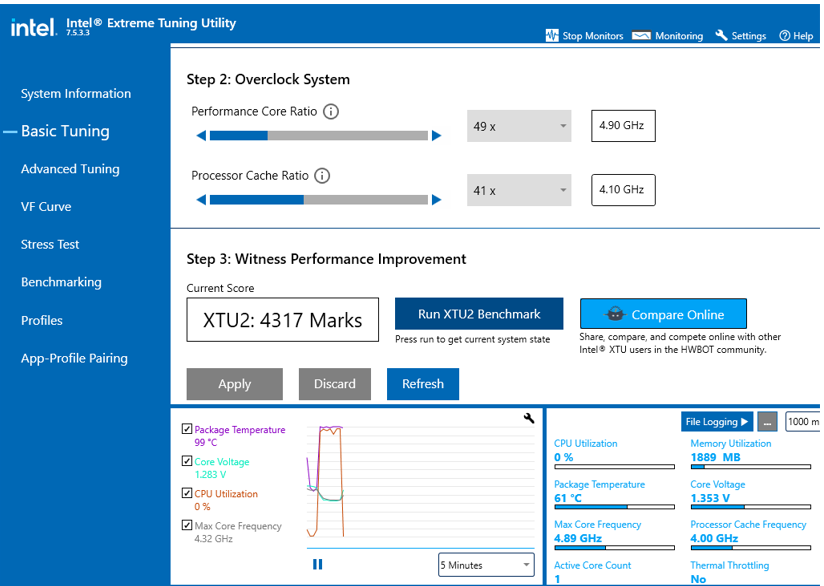Click the Current Score label
Screen dimensions: 824x586
click(x=220, y=288)
